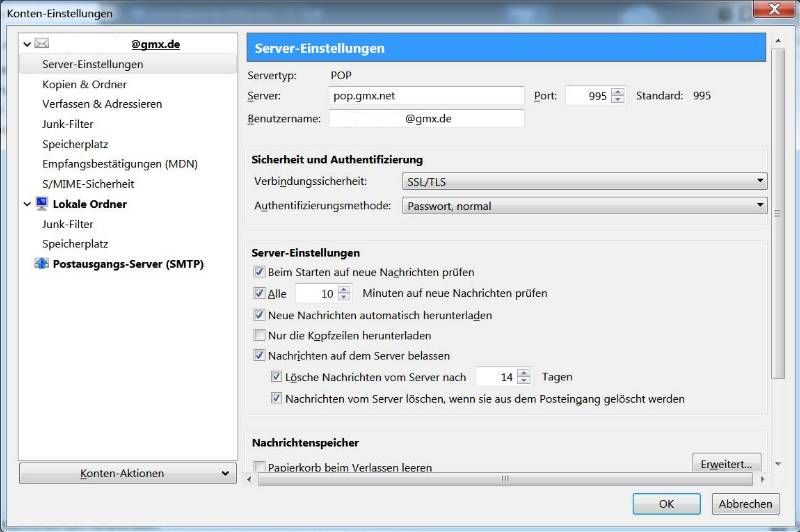Open 'Verfassen & Adressieren' settings
Screen dimensions: 800x532
(102, 104)
